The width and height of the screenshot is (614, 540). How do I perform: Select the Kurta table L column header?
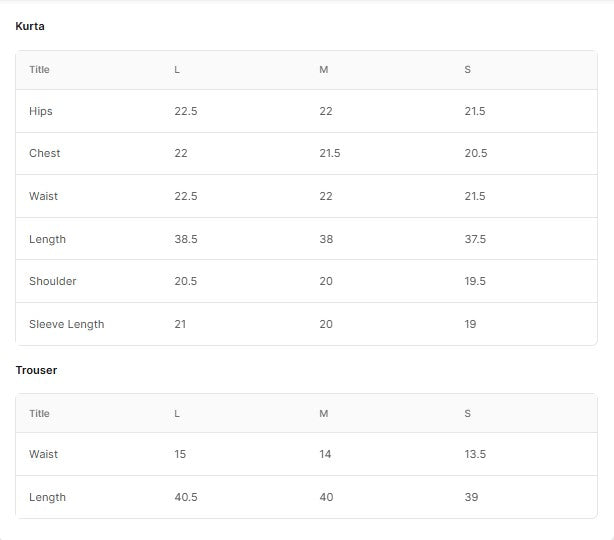177,70
